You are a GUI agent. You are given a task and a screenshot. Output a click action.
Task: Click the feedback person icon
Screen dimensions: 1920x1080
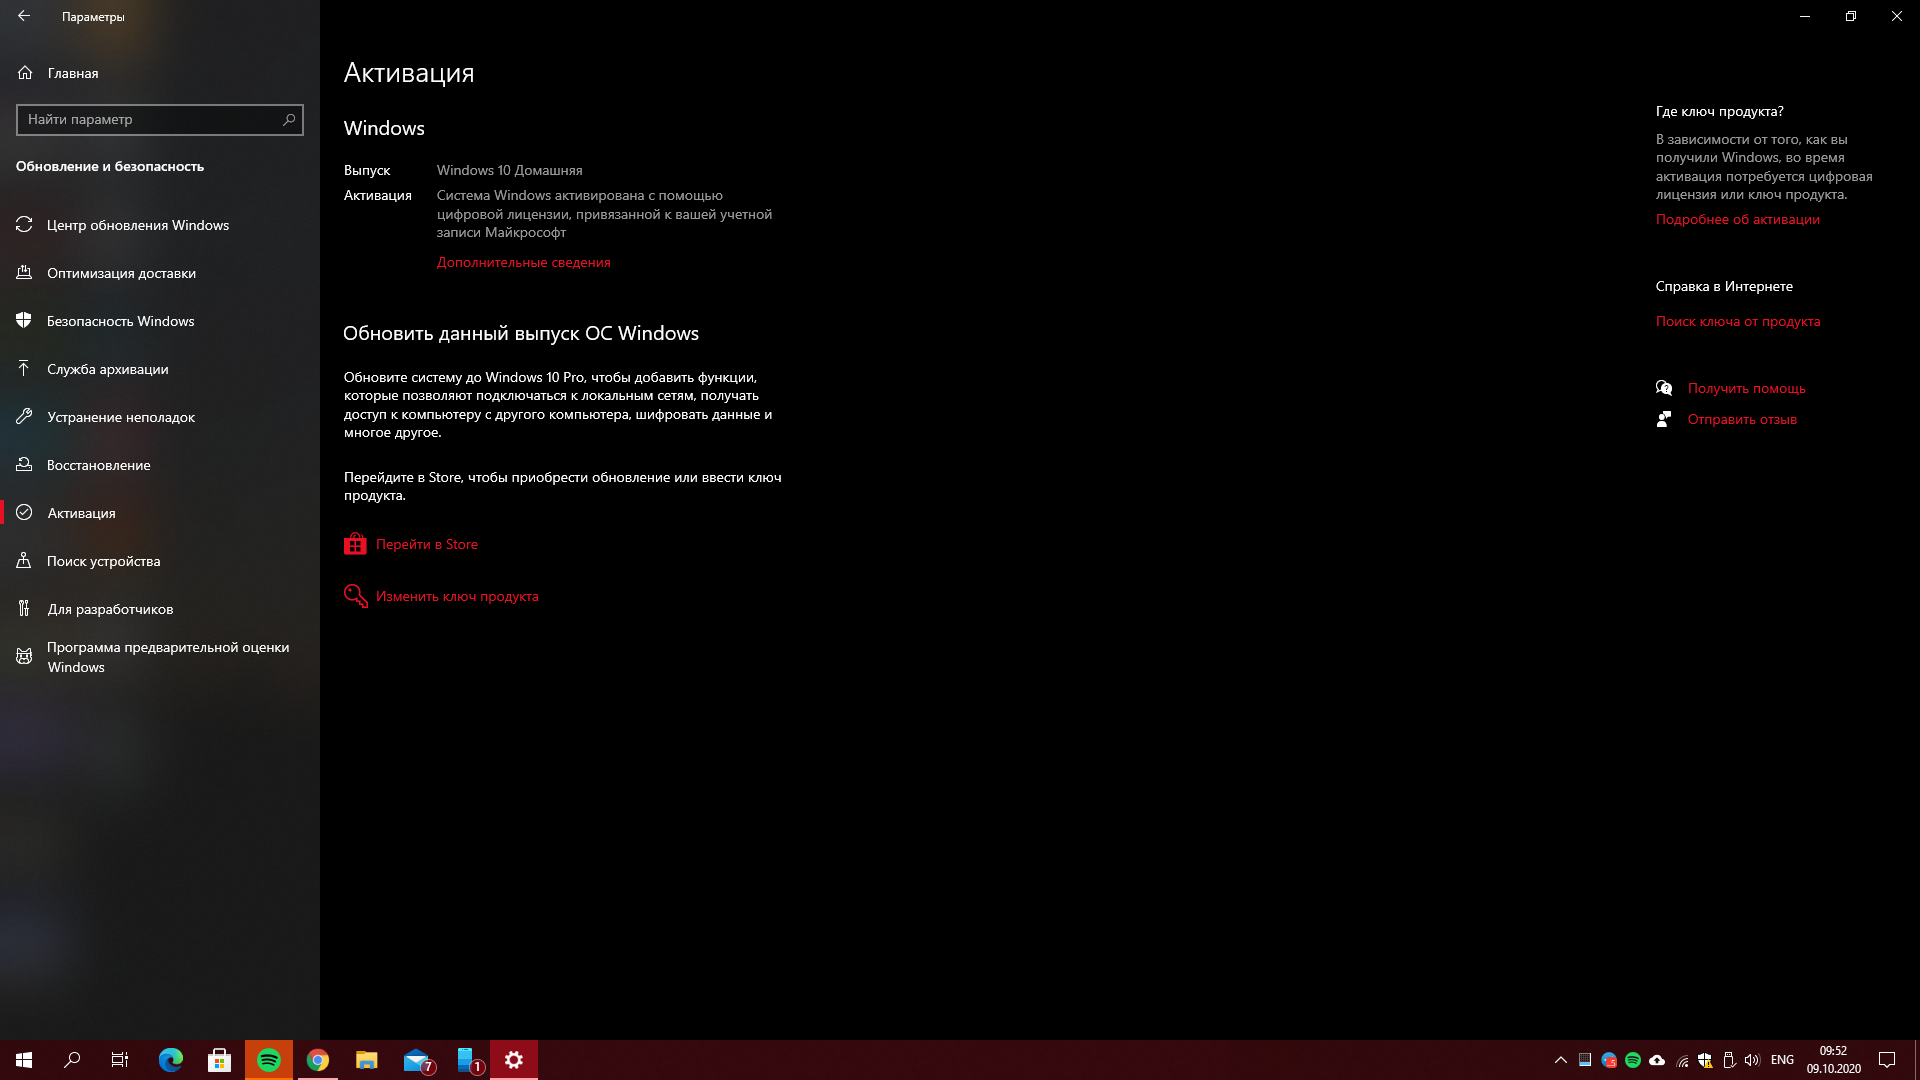(x=1664, y=419)
